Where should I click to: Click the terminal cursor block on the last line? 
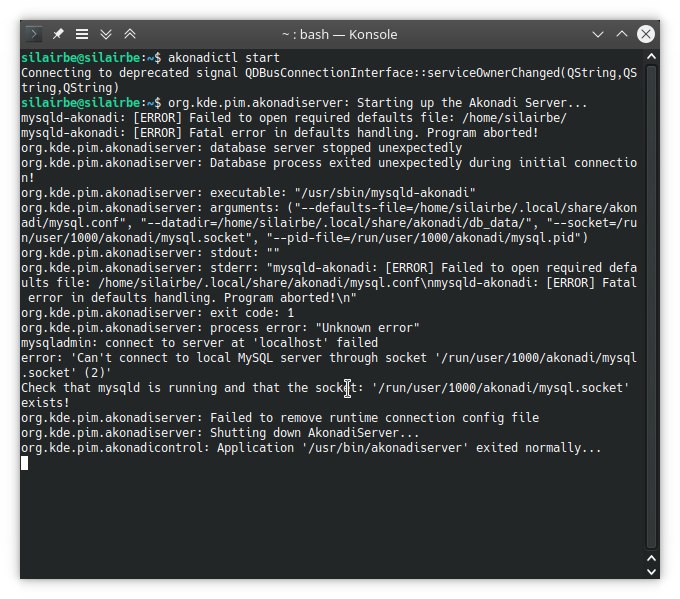pyautogui.click(x=24, y=463)
